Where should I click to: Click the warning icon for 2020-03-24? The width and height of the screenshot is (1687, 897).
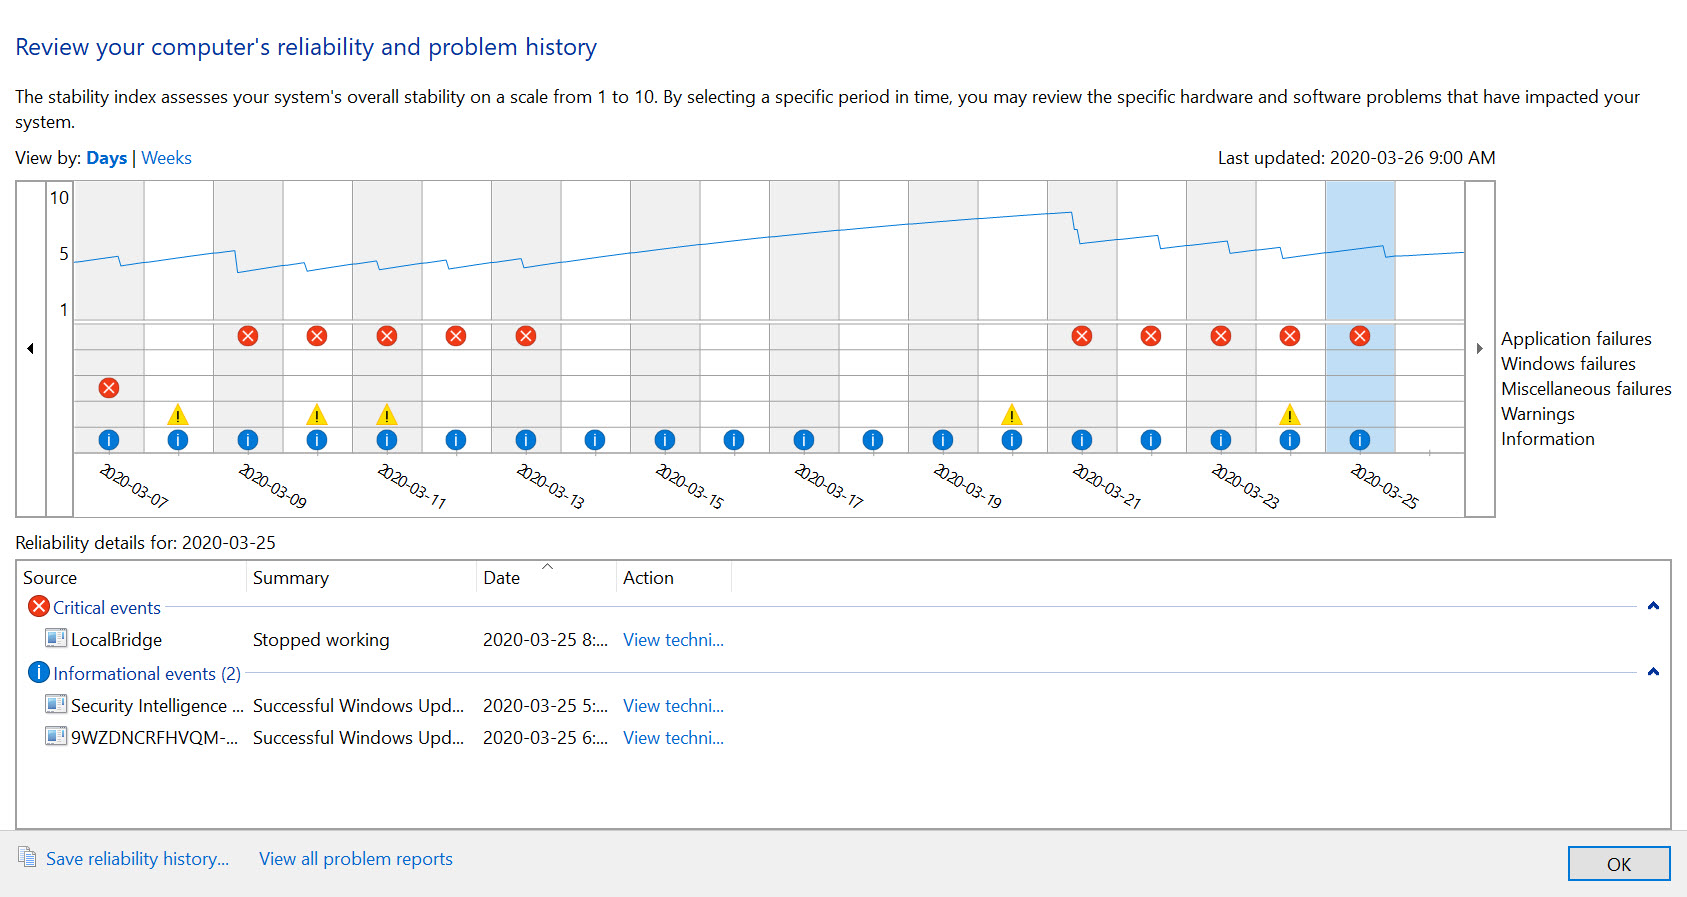click(x=1290, y=415)
